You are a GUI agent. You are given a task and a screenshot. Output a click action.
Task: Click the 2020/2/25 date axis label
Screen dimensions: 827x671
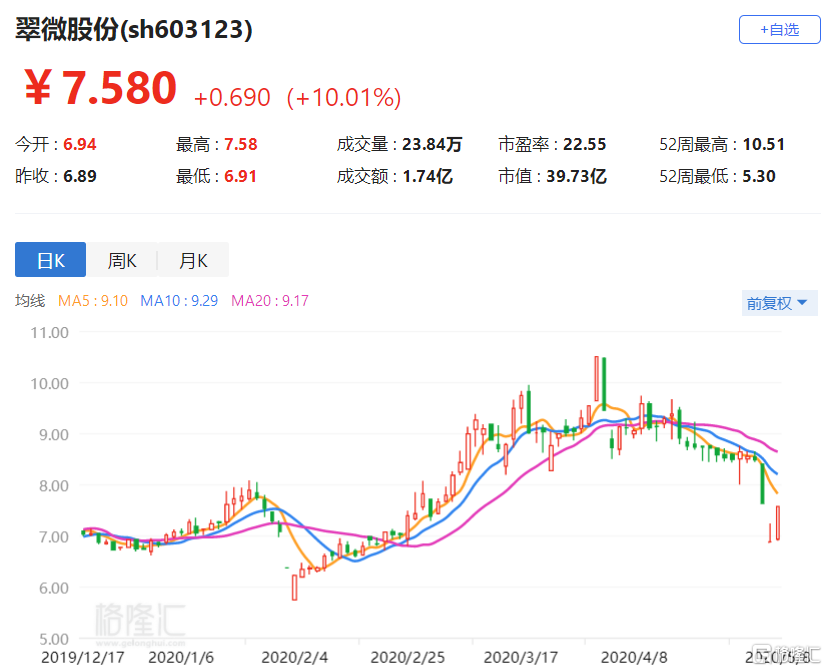click(407, 658)
